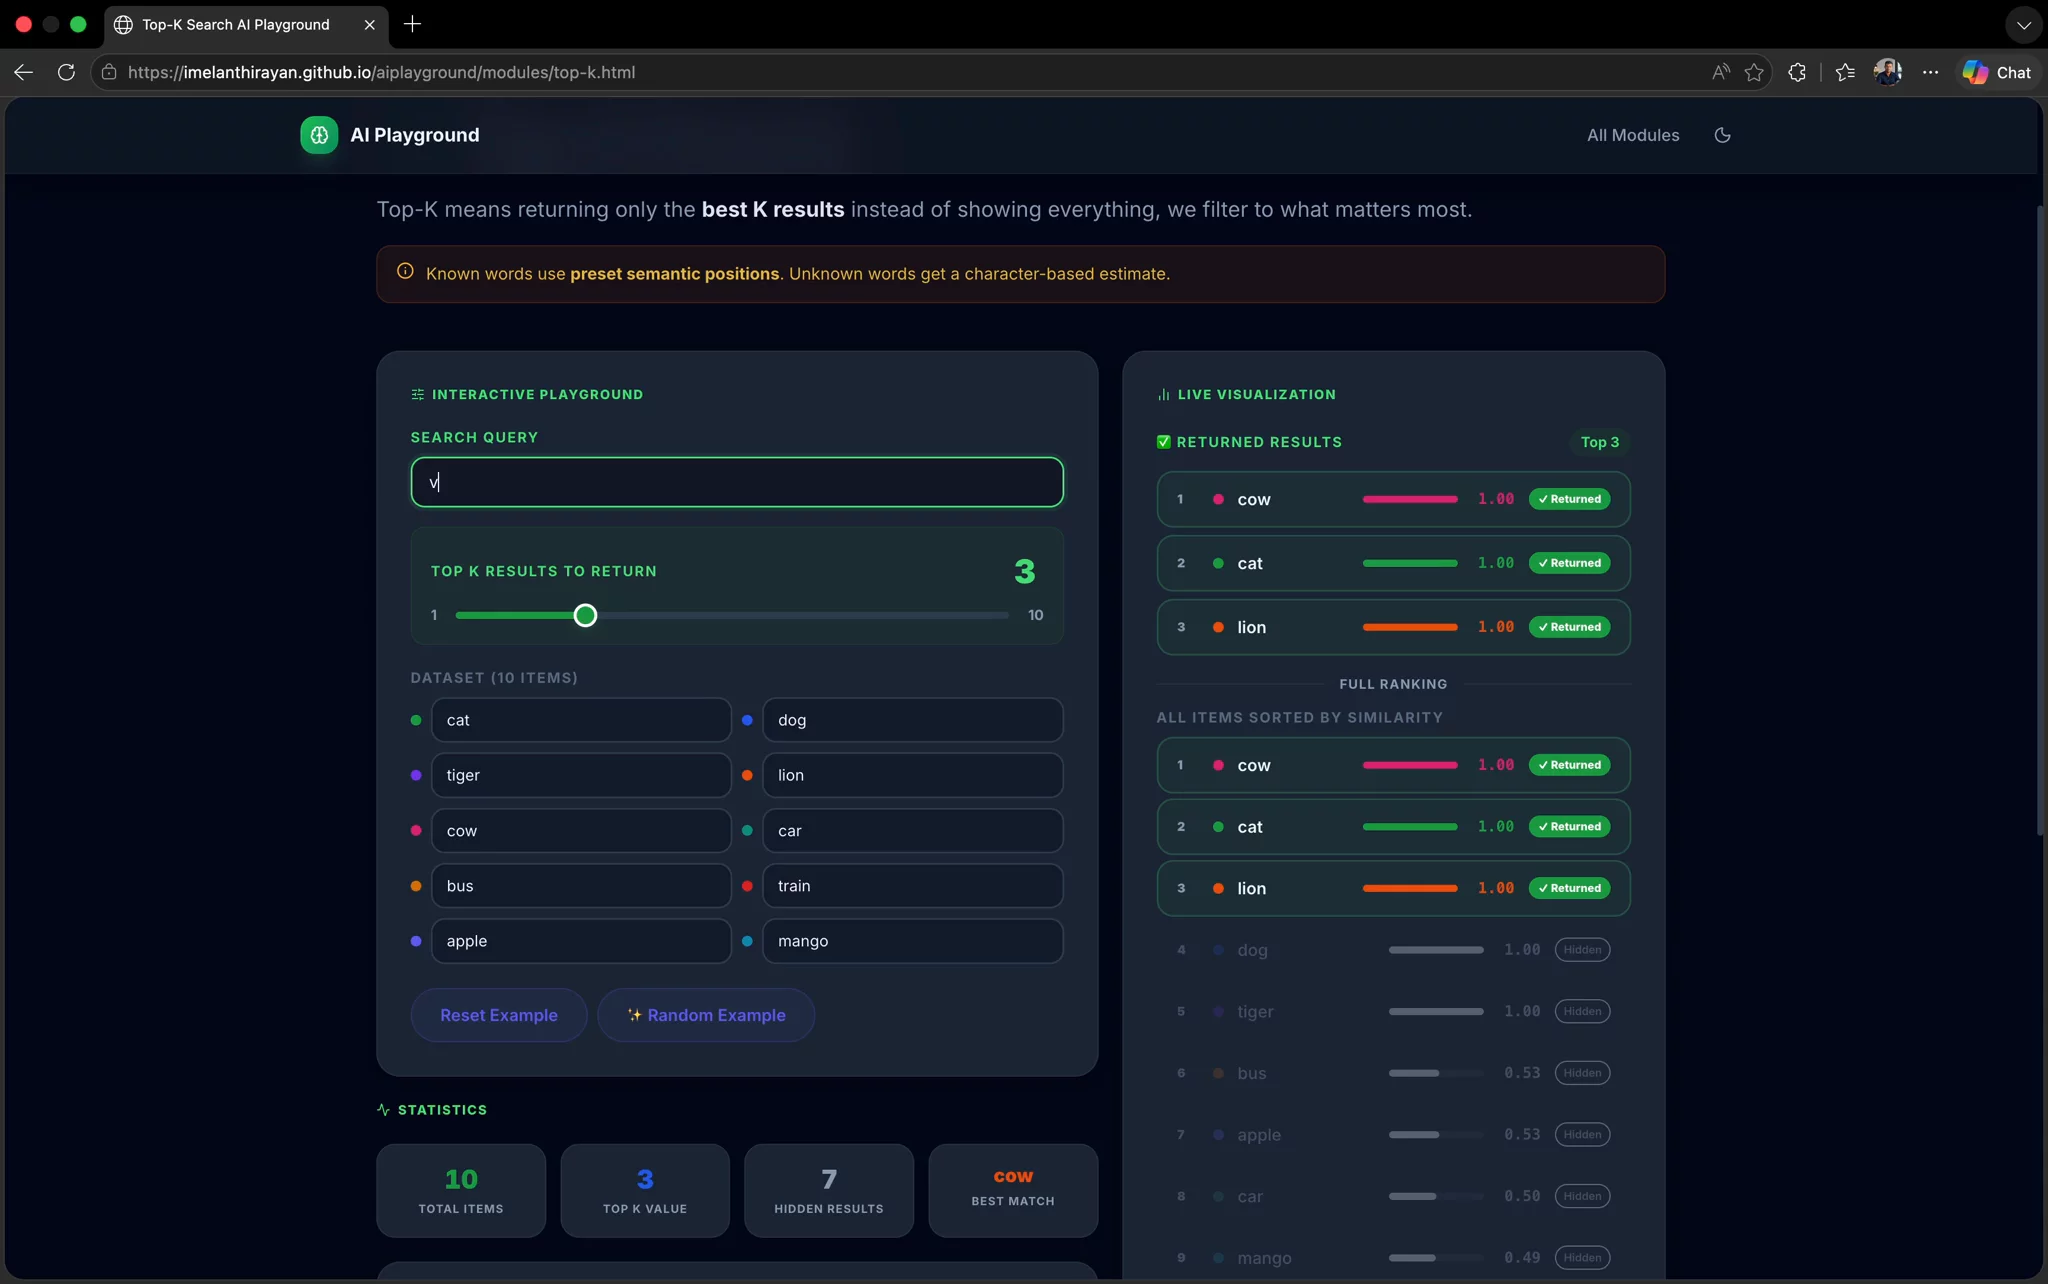Image resolution: width=2048 pixels, height=1284 pixels.
Task: Edit the cat dataset item field
Action: click(x=581, y=720)
